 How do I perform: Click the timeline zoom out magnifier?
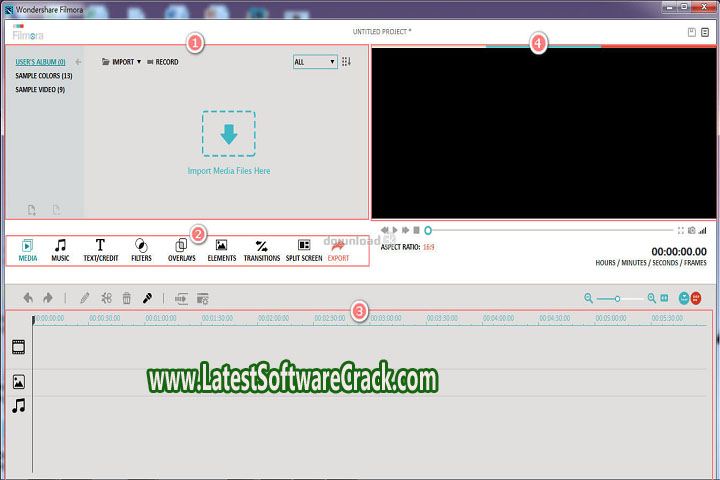click(588, 298)
